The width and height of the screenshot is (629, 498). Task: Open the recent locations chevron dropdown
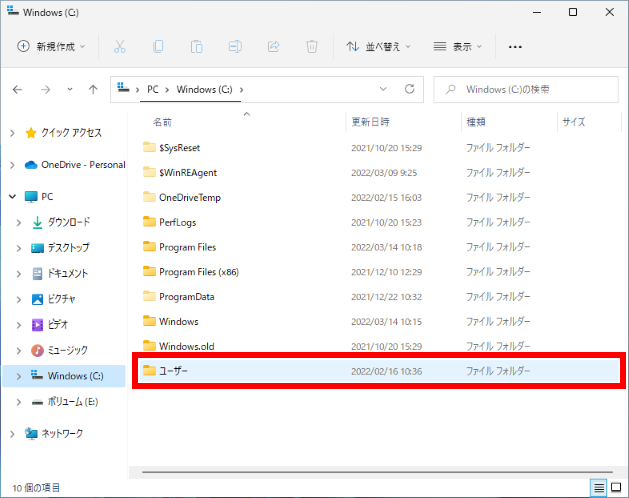[x=70, y=89]
